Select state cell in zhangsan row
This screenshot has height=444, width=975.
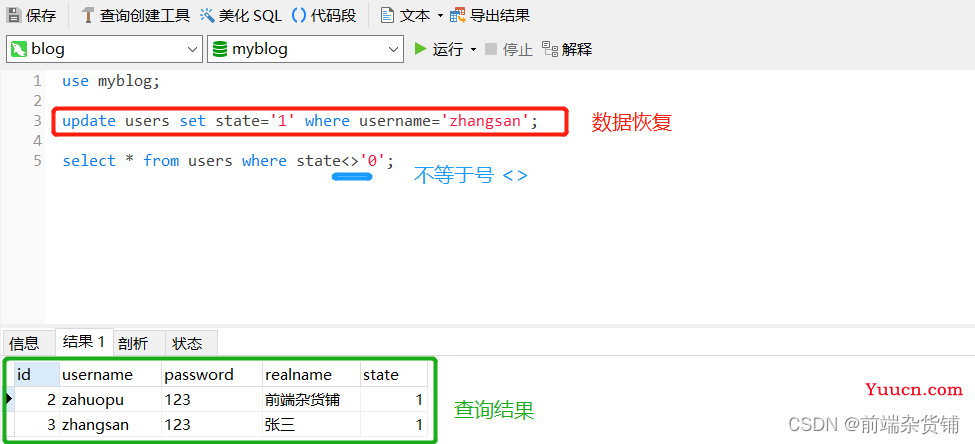pos(394,425)
